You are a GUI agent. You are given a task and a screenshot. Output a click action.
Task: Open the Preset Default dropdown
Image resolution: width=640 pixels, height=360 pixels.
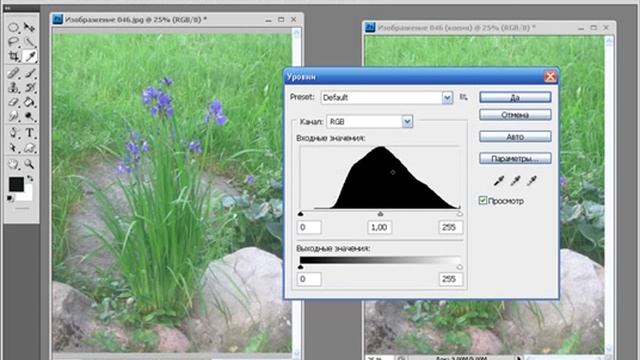[x=387, y=98]
